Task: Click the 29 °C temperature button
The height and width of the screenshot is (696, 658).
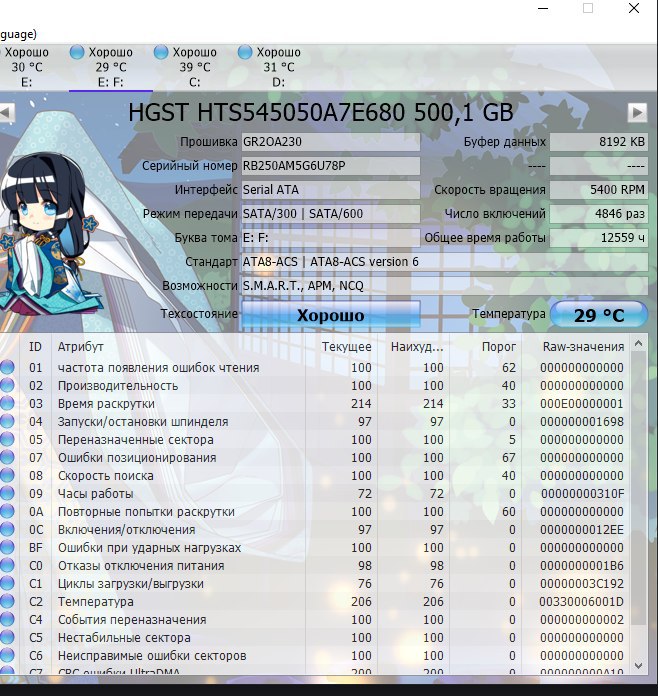Action: tap(599, 315)
